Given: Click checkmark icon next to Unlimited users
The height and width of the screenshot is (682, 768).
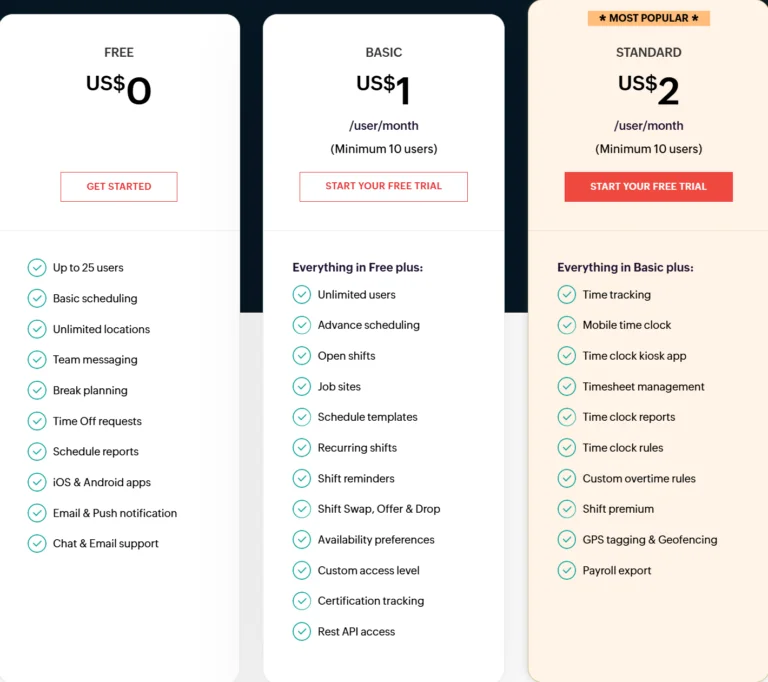Looking at the screenshot, I should click(302, 295).
